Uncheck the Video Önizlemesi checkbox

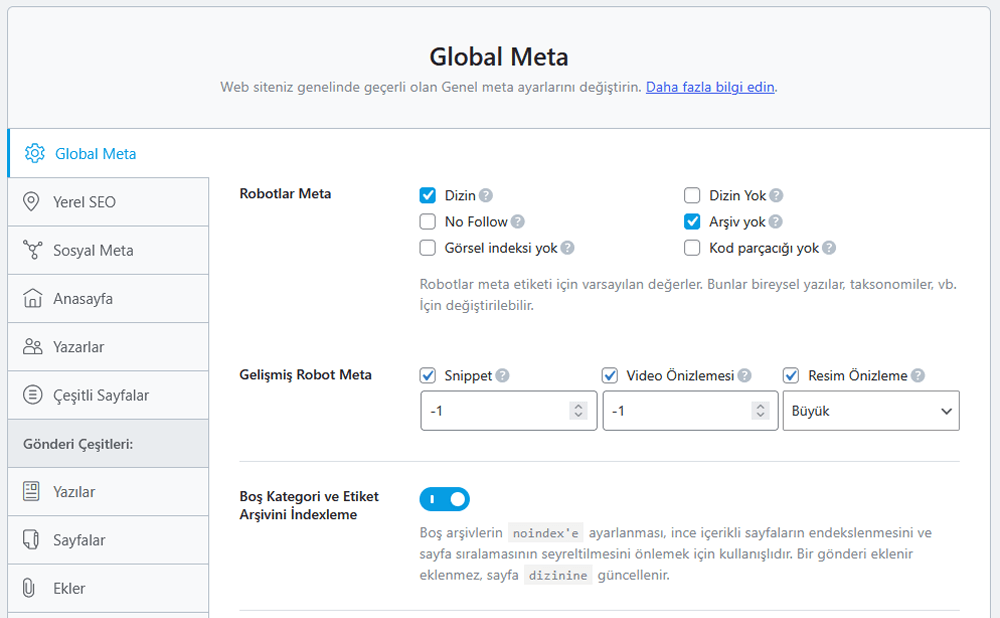pos(610,375)
